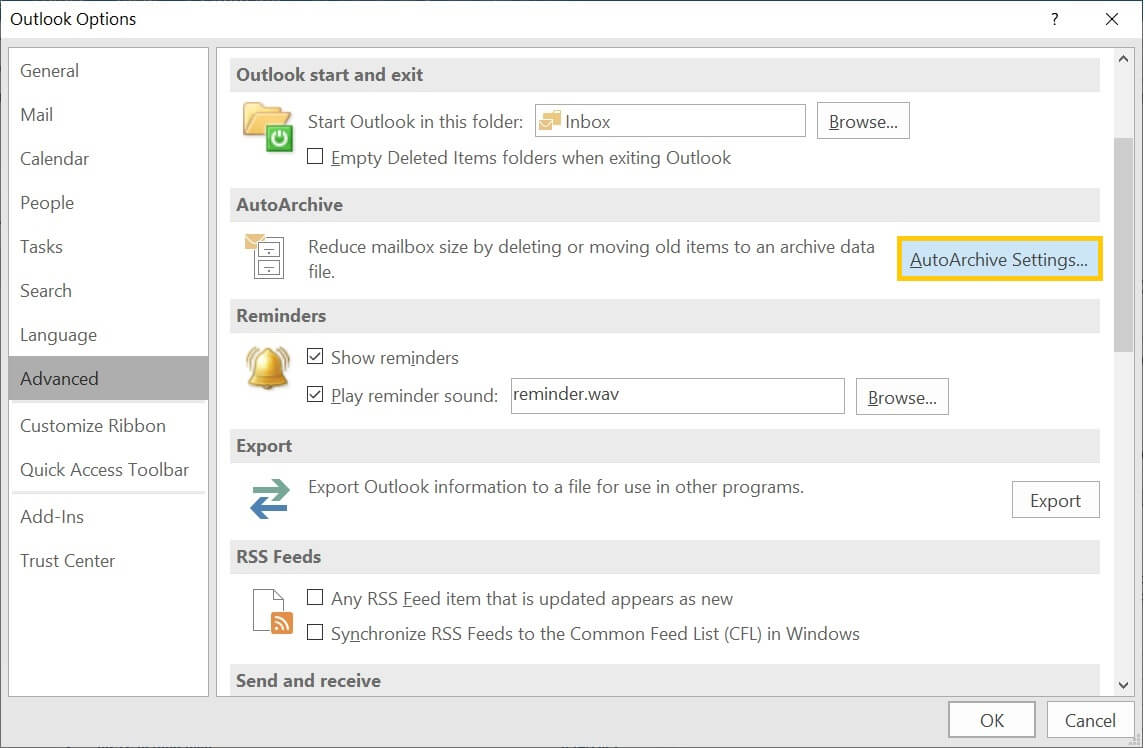This screenshot has height=748, width=1145.
Task: Select the Search options category
Action: coord(109,291)
